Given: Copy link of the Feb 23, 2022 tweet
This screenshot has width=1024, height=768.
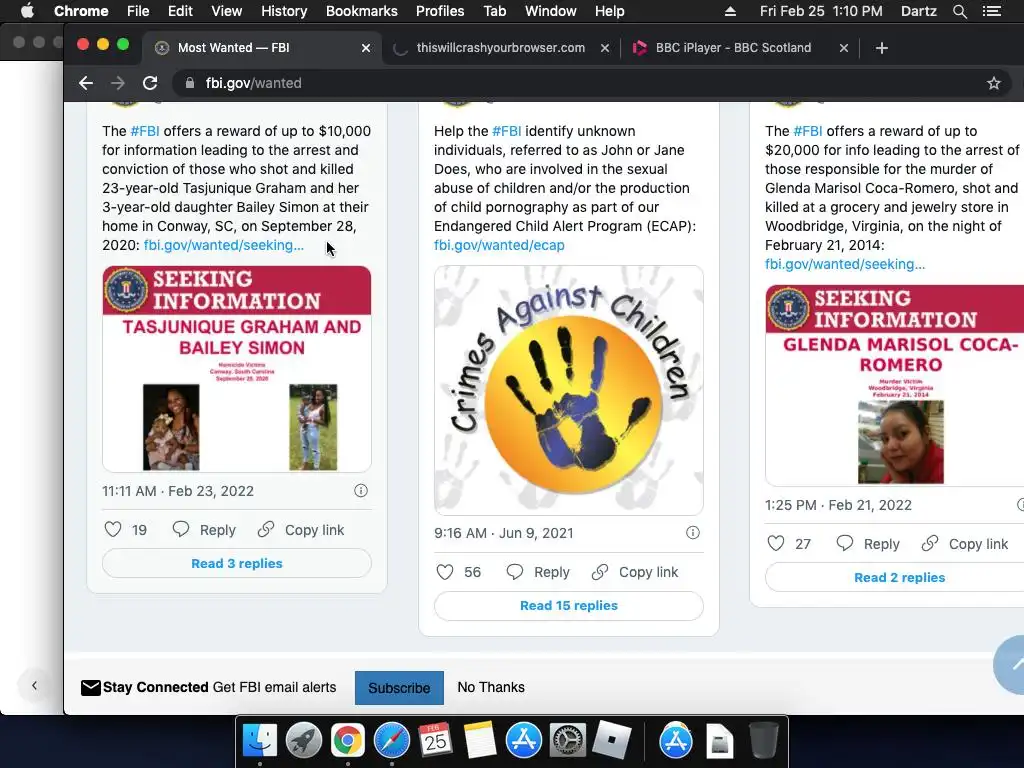Looking at the screenshot, I should click(x=301, y=530).
